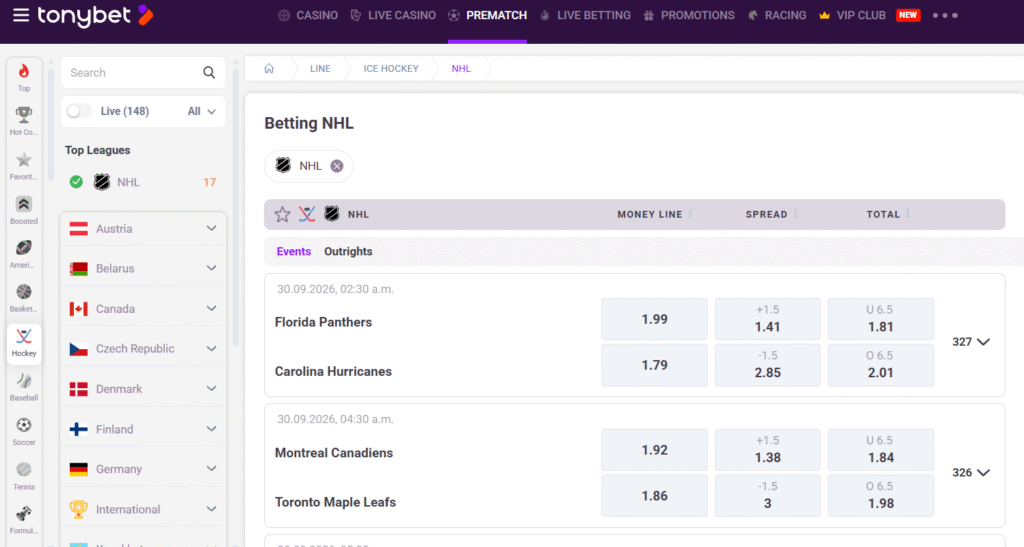
Task: Select Basketball sidebar icon
Action: point(24,292)
